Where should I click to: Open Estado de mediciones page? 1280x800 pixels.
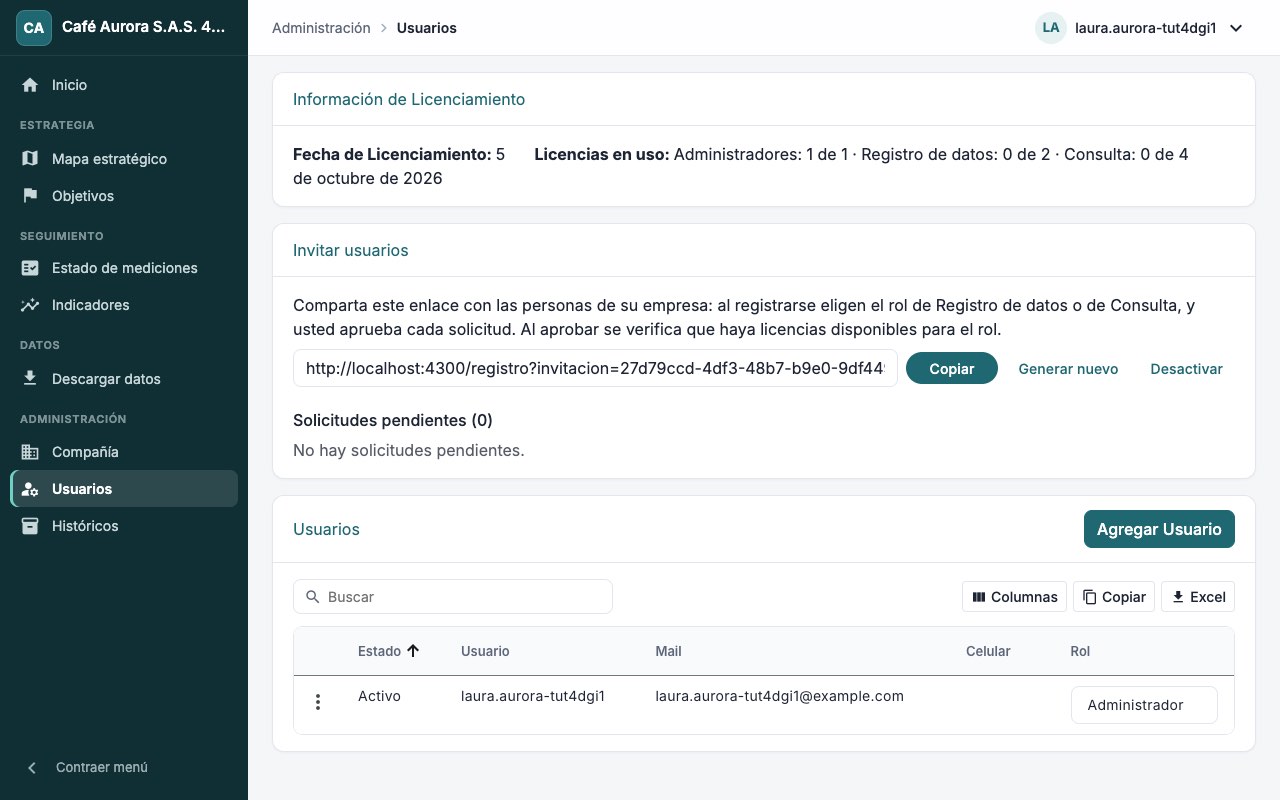pyautogui.click(x=124, y=268)
